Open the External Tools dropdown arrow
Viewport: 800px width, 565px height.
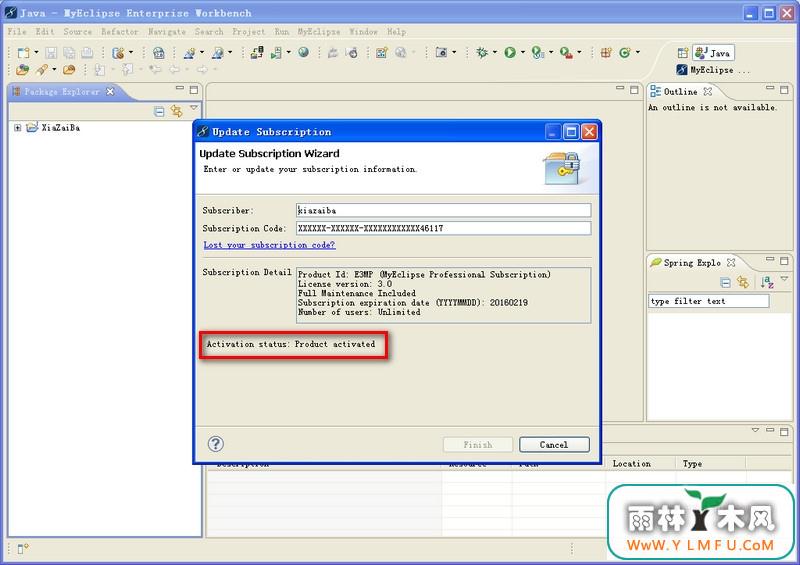coord(579,53)
